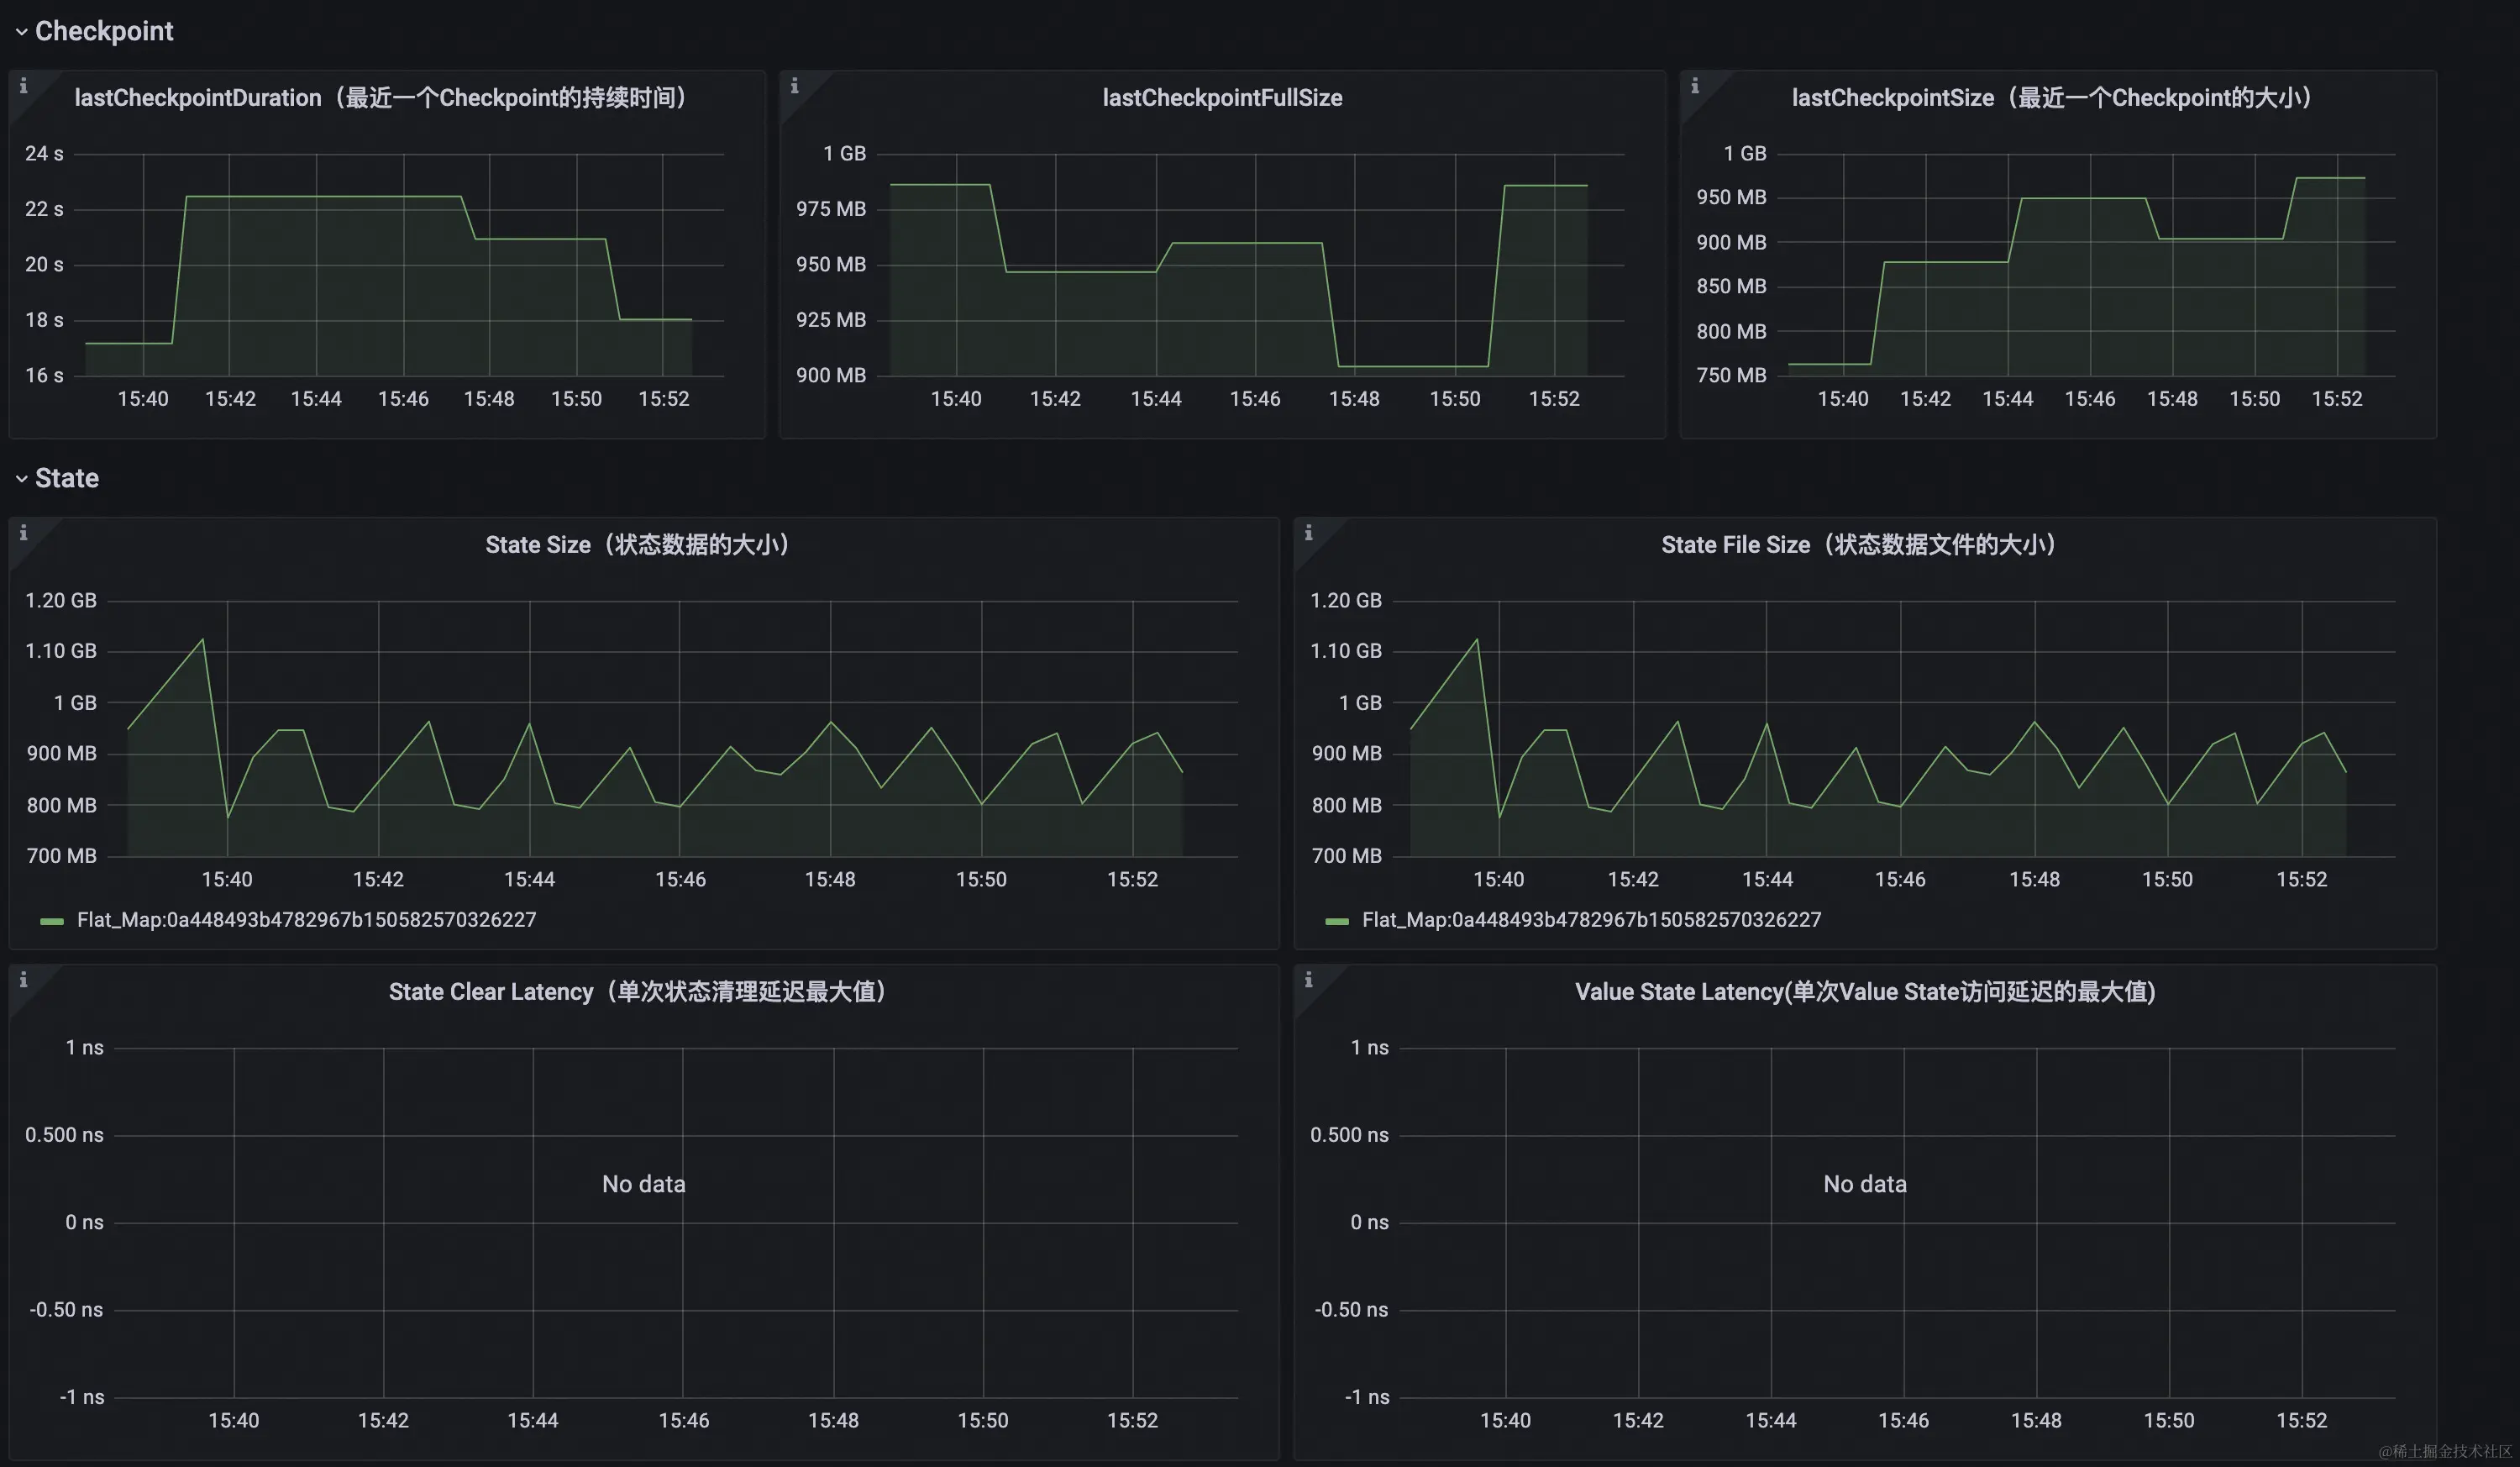This screenshot has height=1467, width=2520.
Task: Click info icon on Value State Latency panel
Action: 1308,980
